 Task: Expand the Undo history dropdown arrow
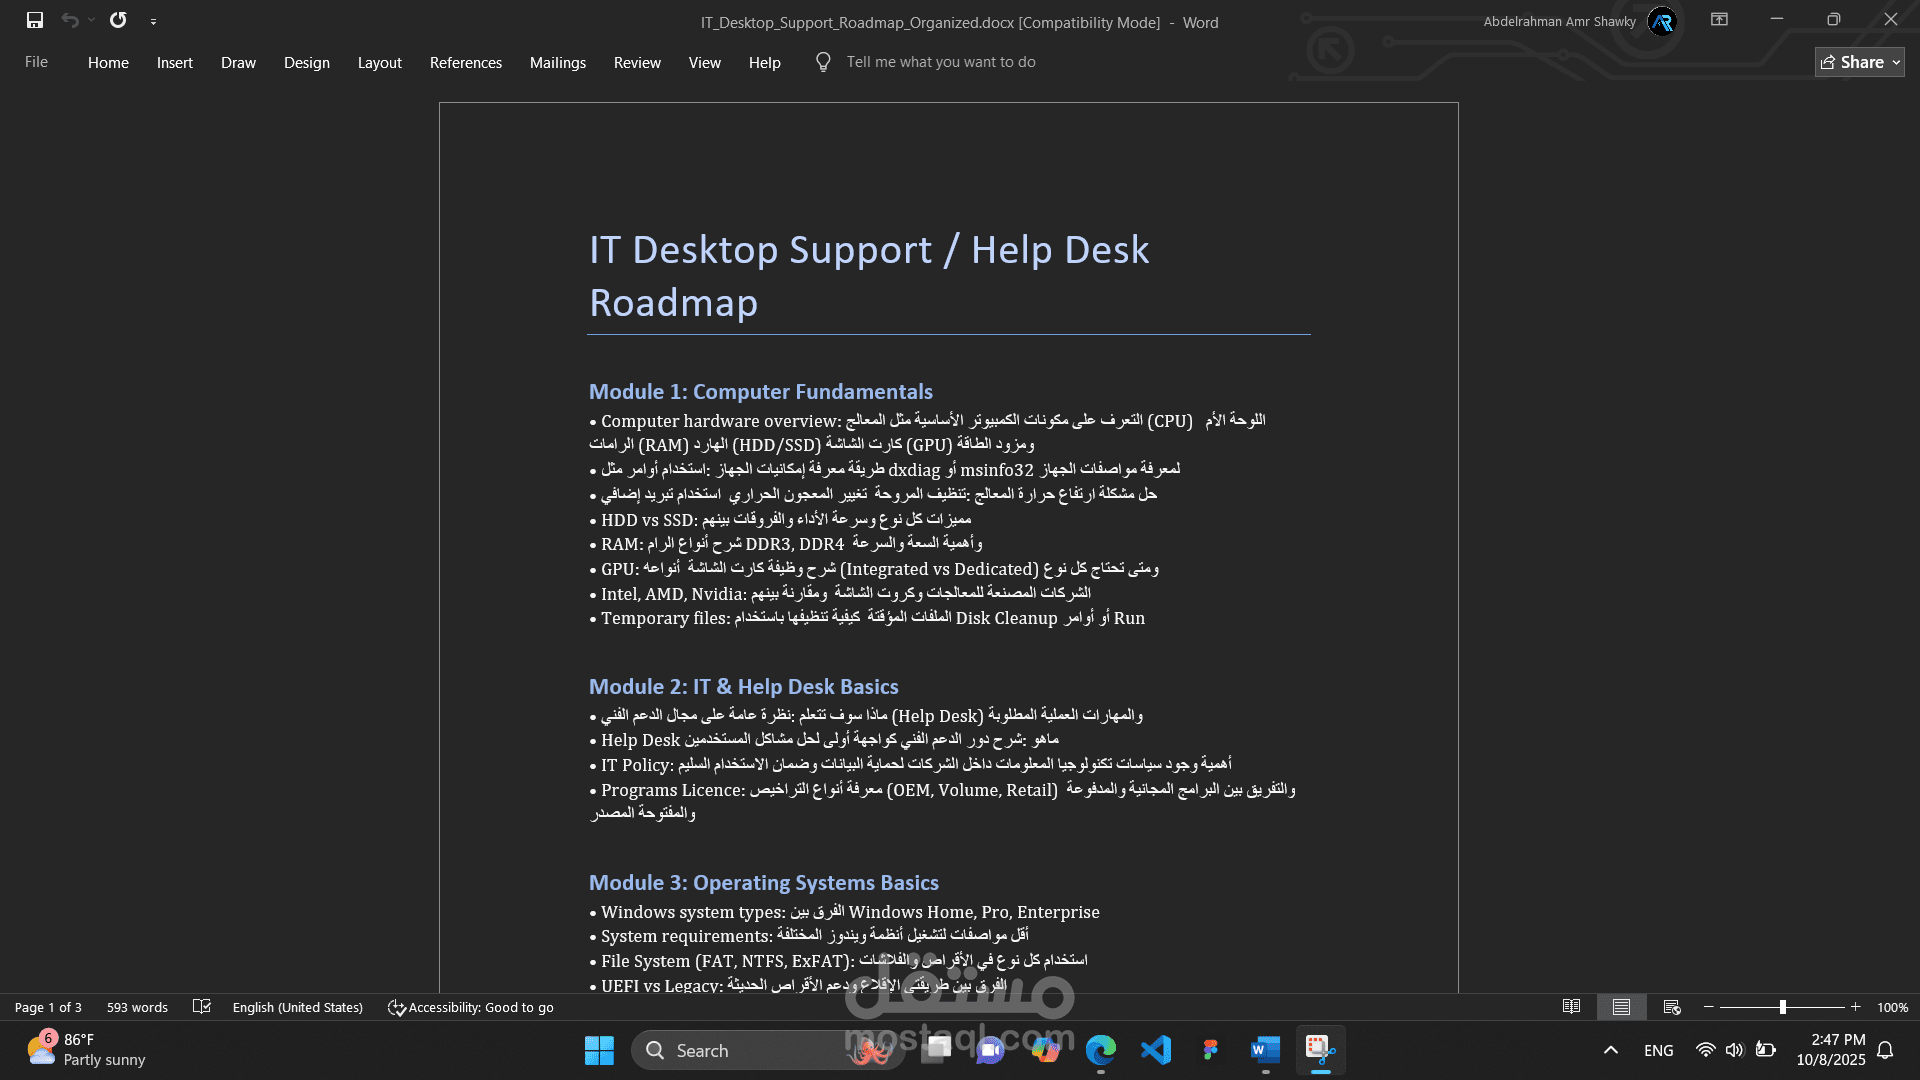92,20
